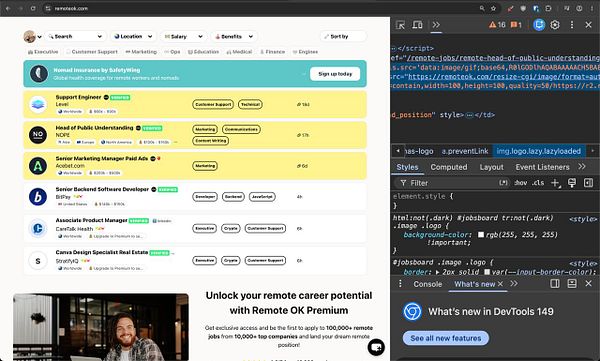Switch to the Console drawer tab

[x=428, y=284]
